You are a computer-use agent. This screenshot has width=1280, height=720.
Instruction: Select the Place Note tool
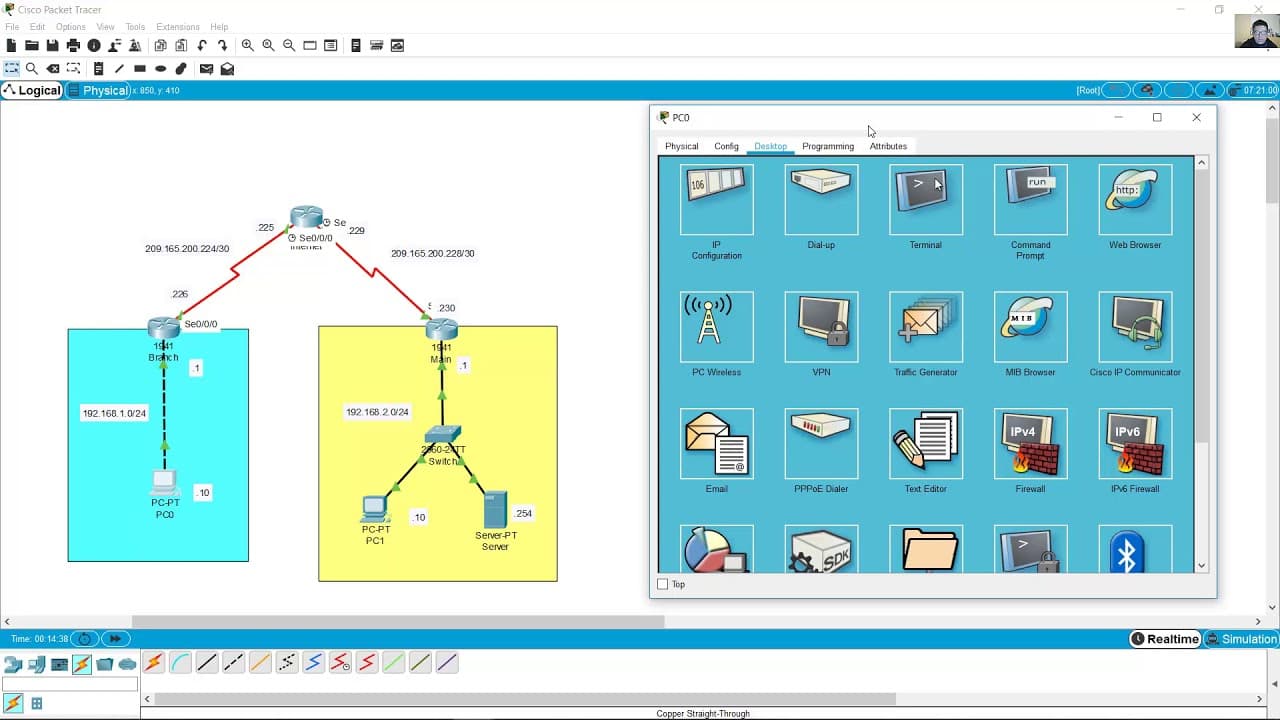pos(98,69)
